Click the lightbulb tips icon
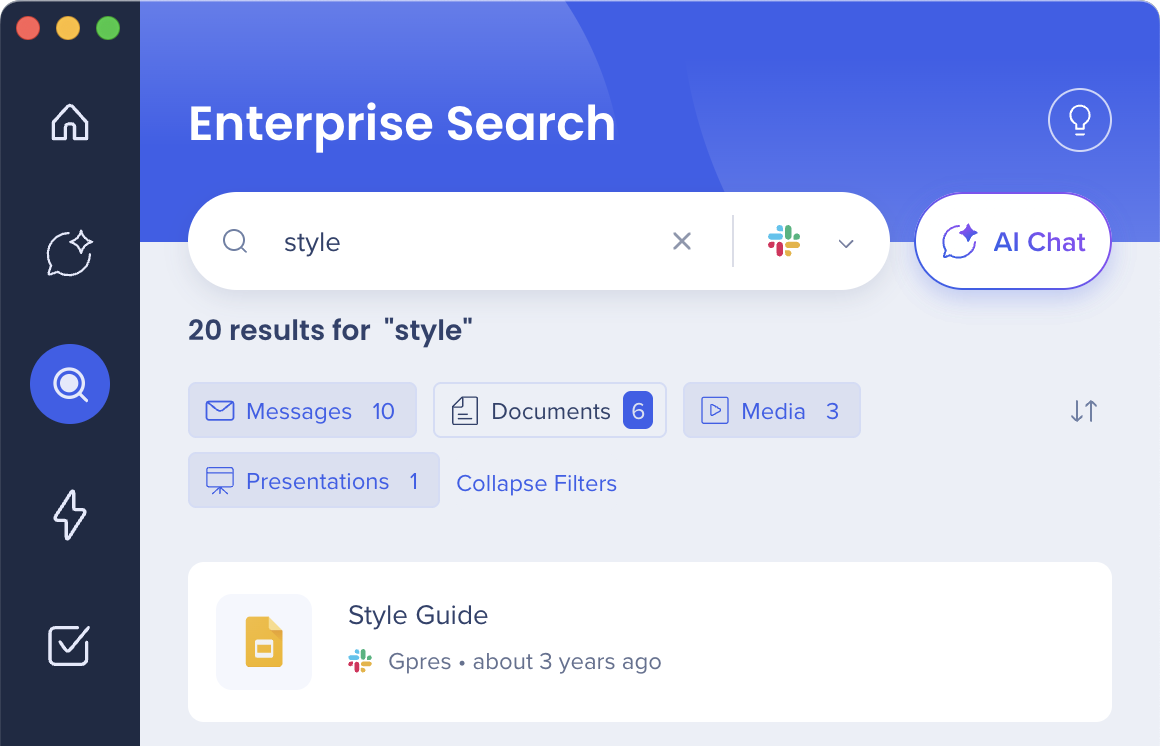 click(x=1079, y=120)
